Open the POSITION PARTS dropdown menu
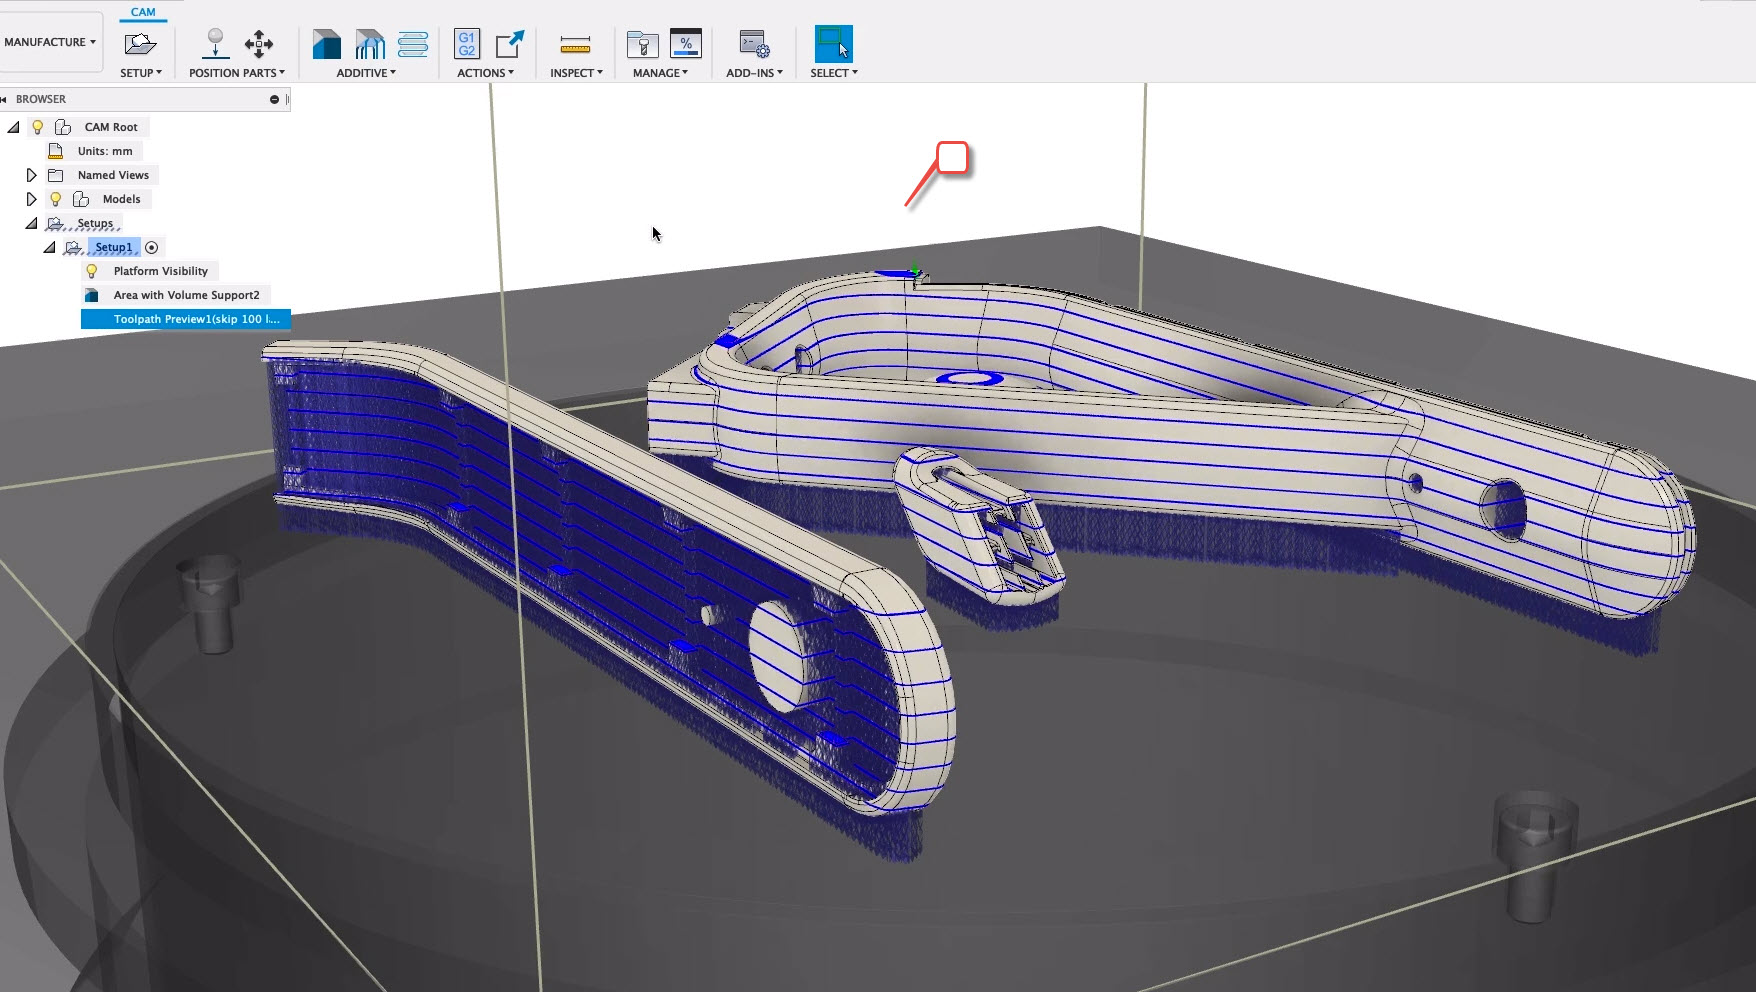This screenshot has width=1756, height=992. (x=237, y=73)
